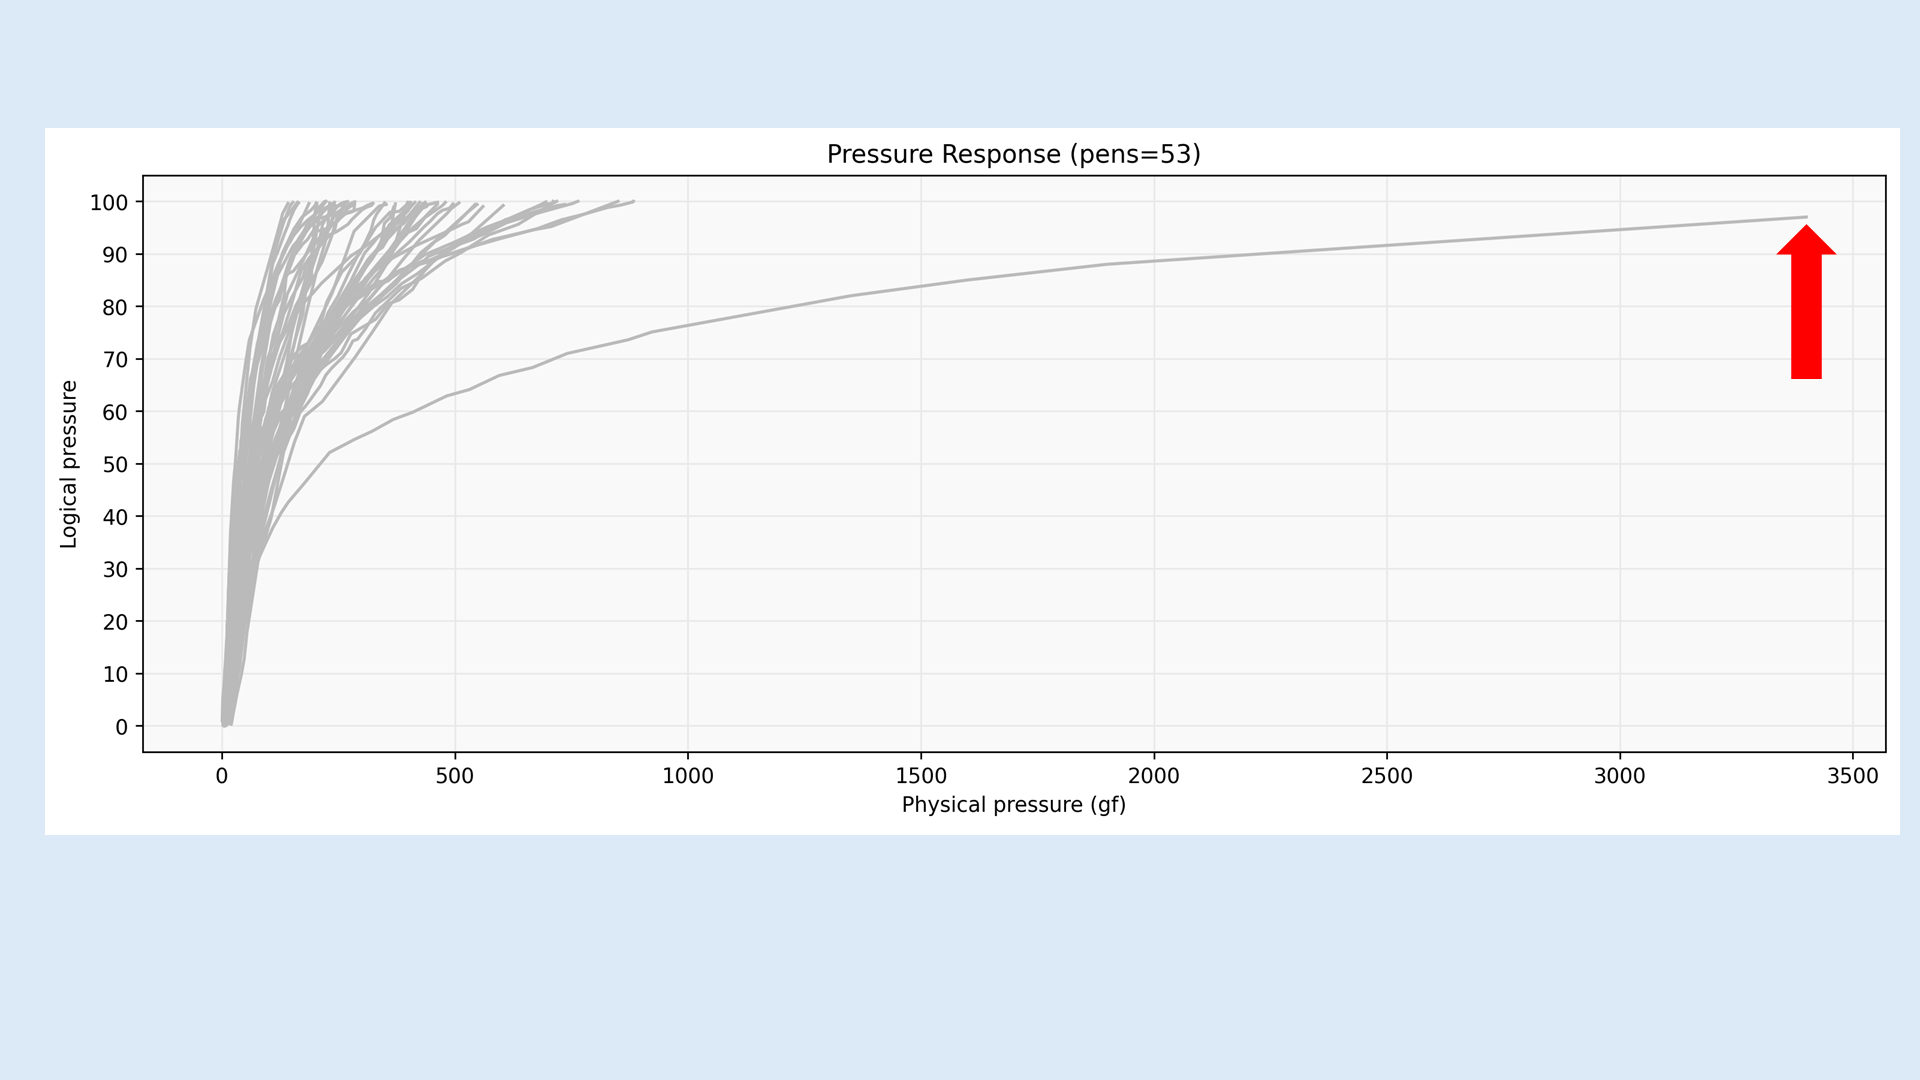The height and width of the screenshot is (1080, 1920).
Task: Click the 500 x-axis tick label
Action: click(x=454, y=777)
